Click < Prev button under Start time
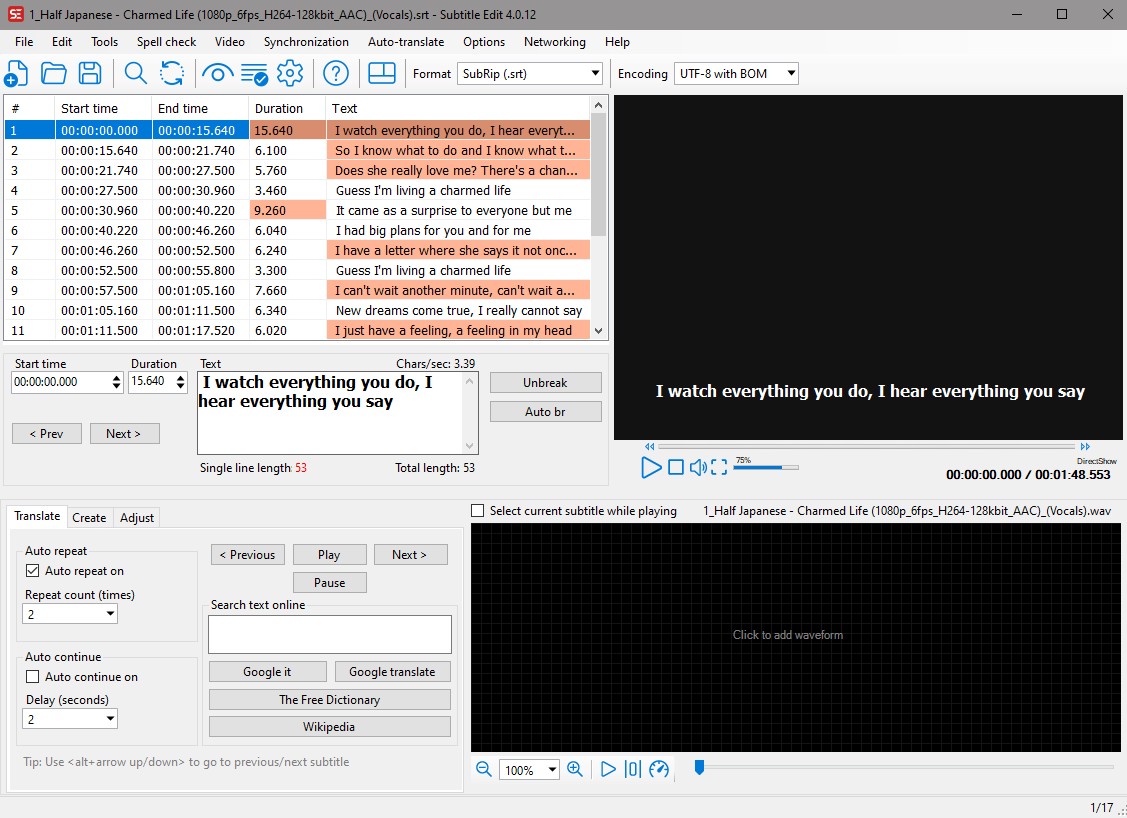 pos(47,433)
